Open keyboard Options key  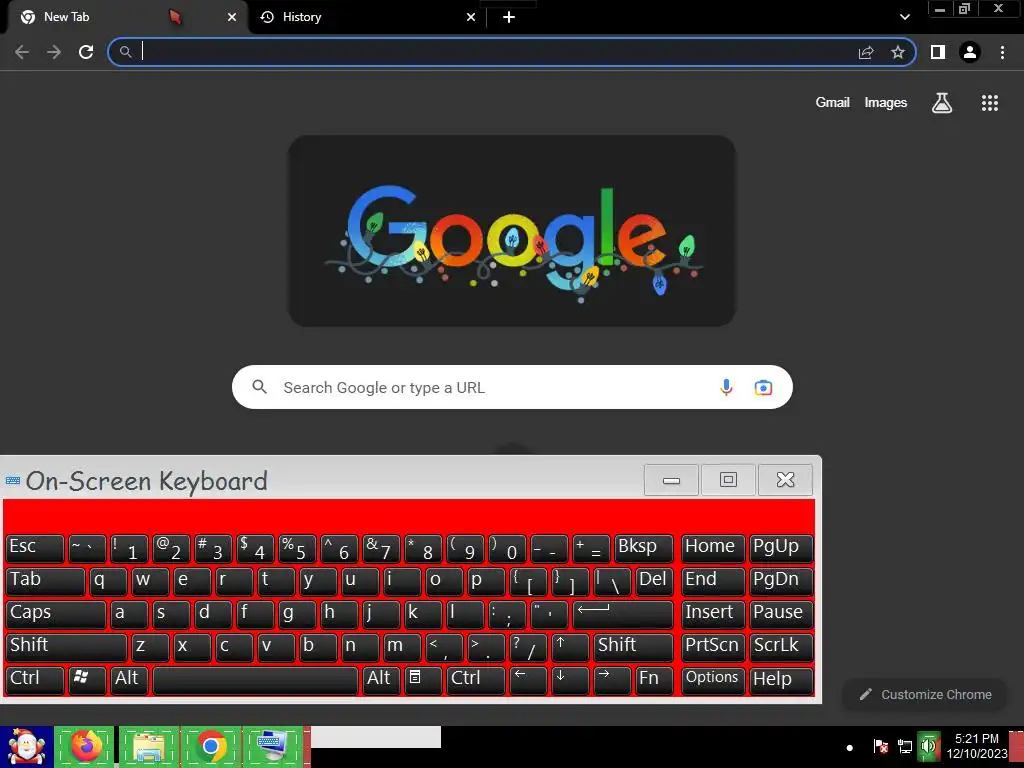pyautogui.click(x=713, y=680)
